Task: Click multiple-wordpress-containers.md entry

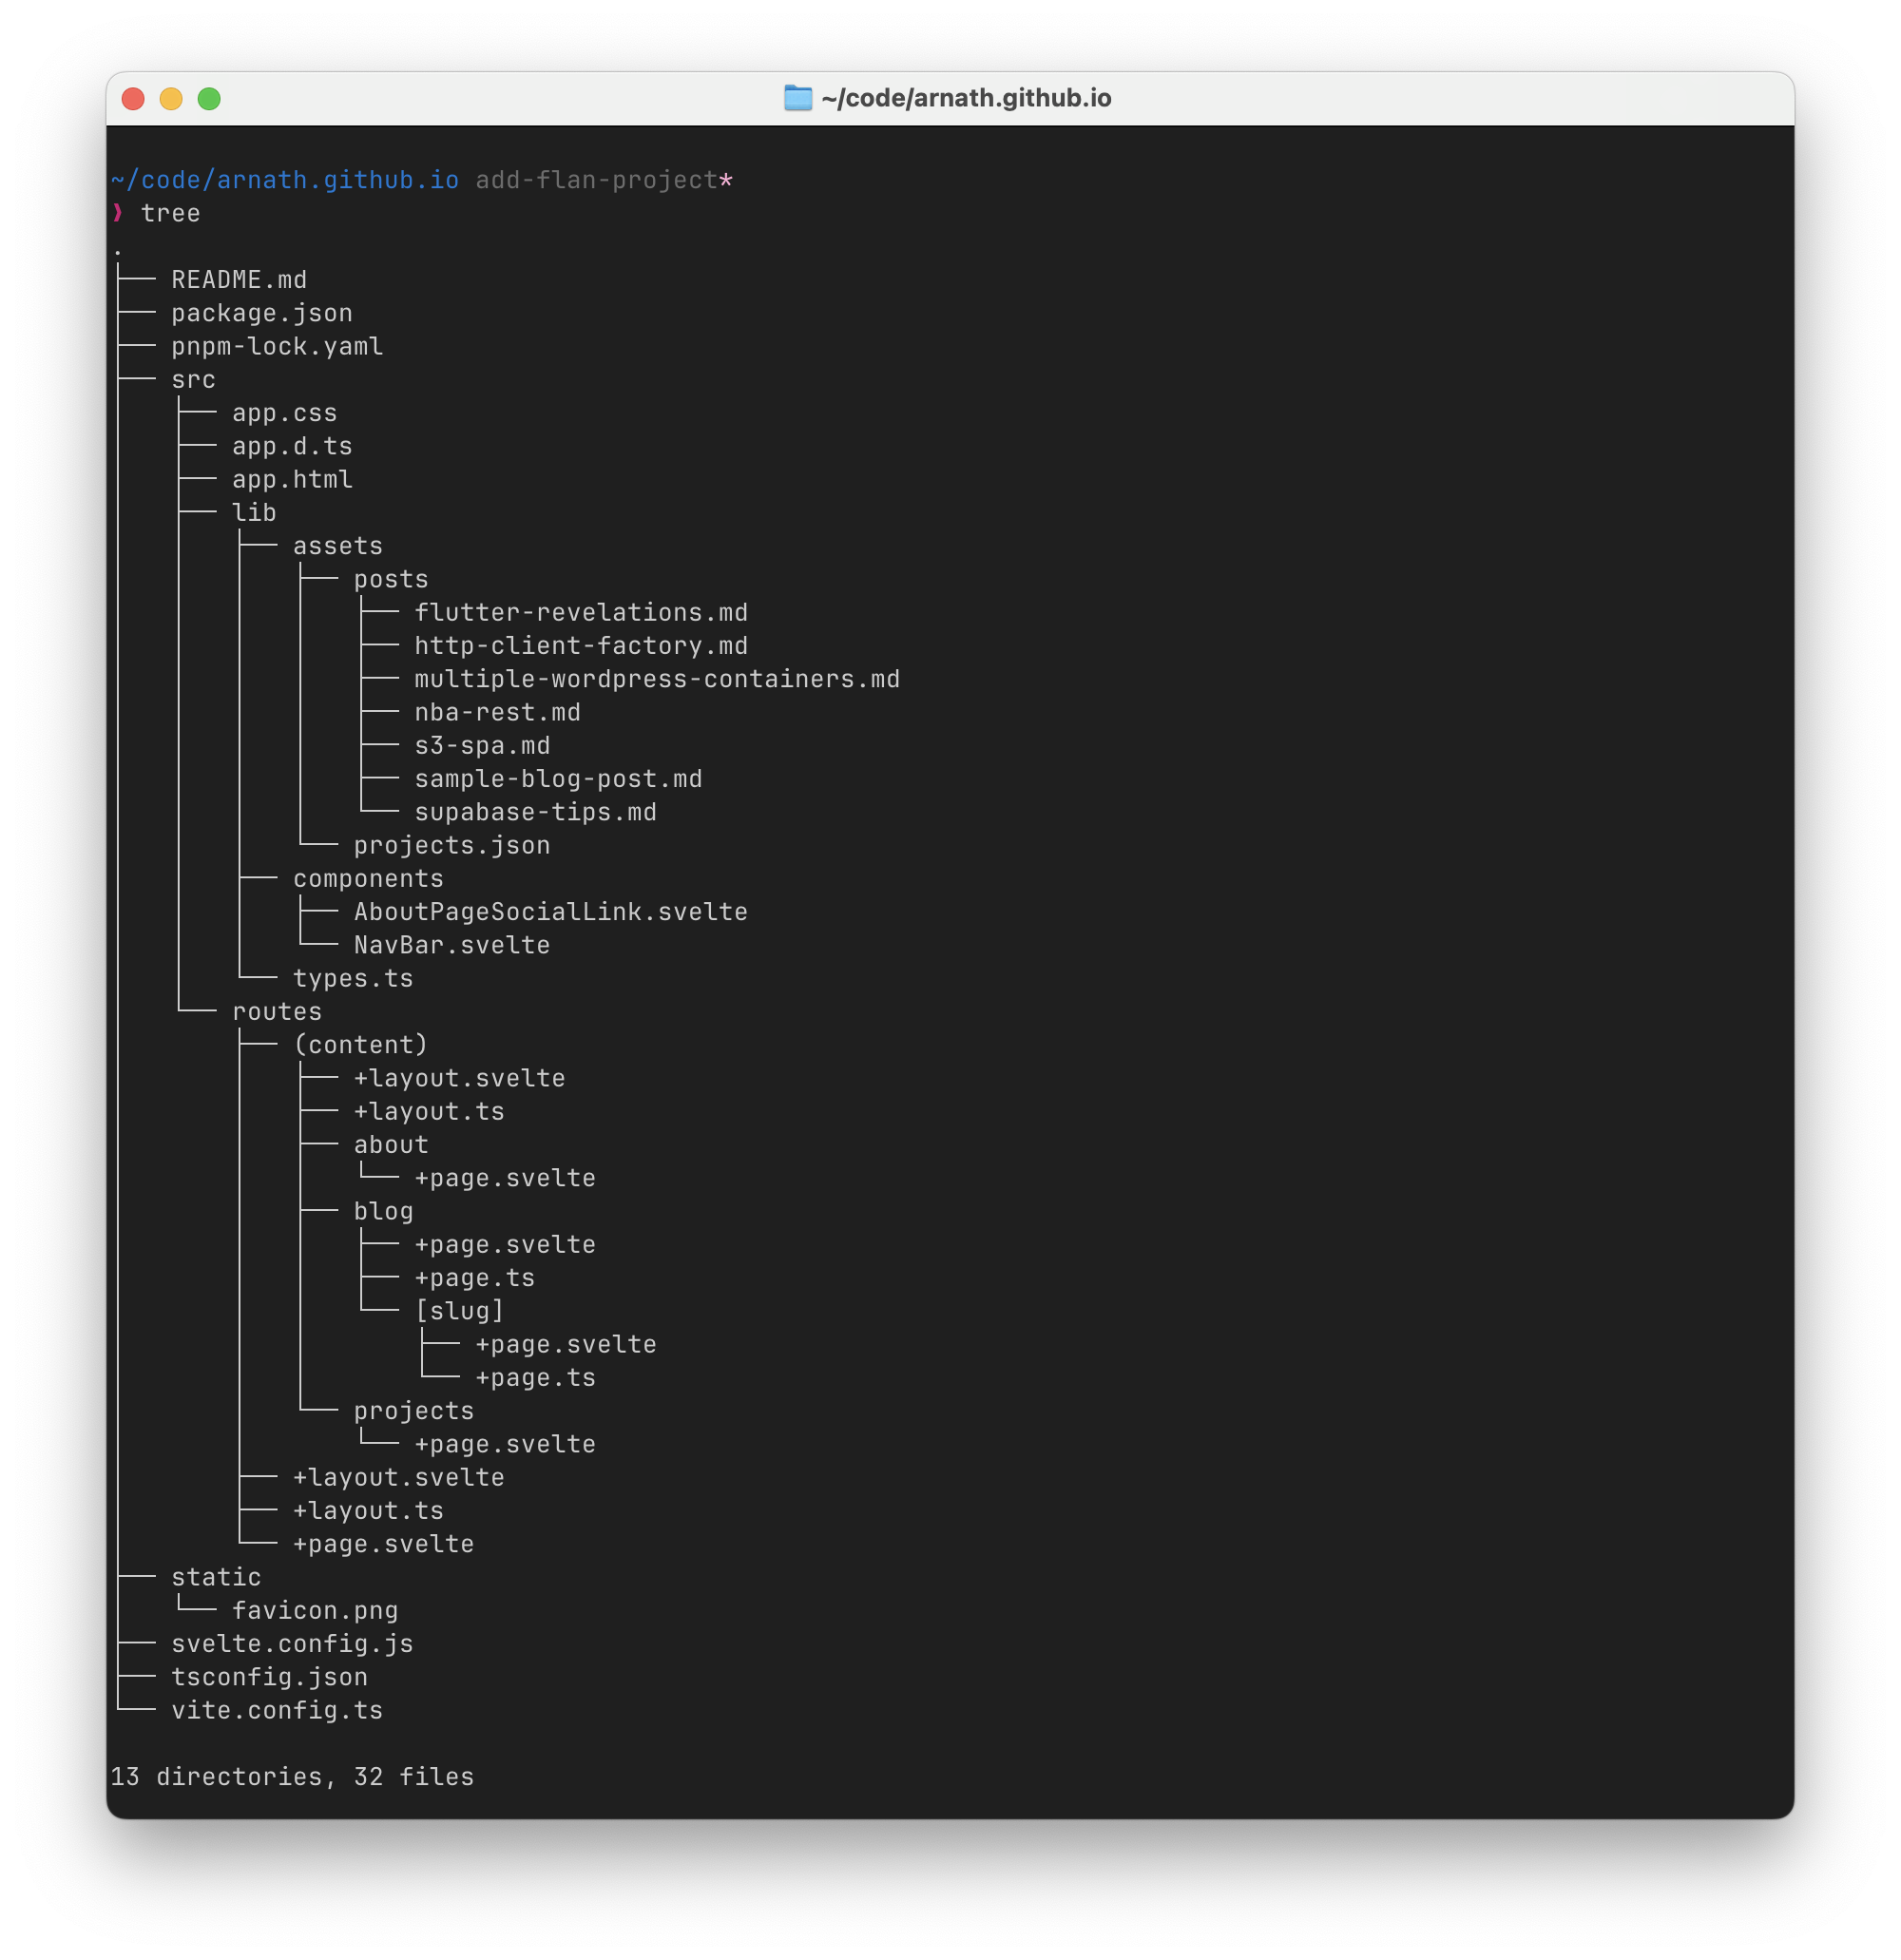Action: 657,679
